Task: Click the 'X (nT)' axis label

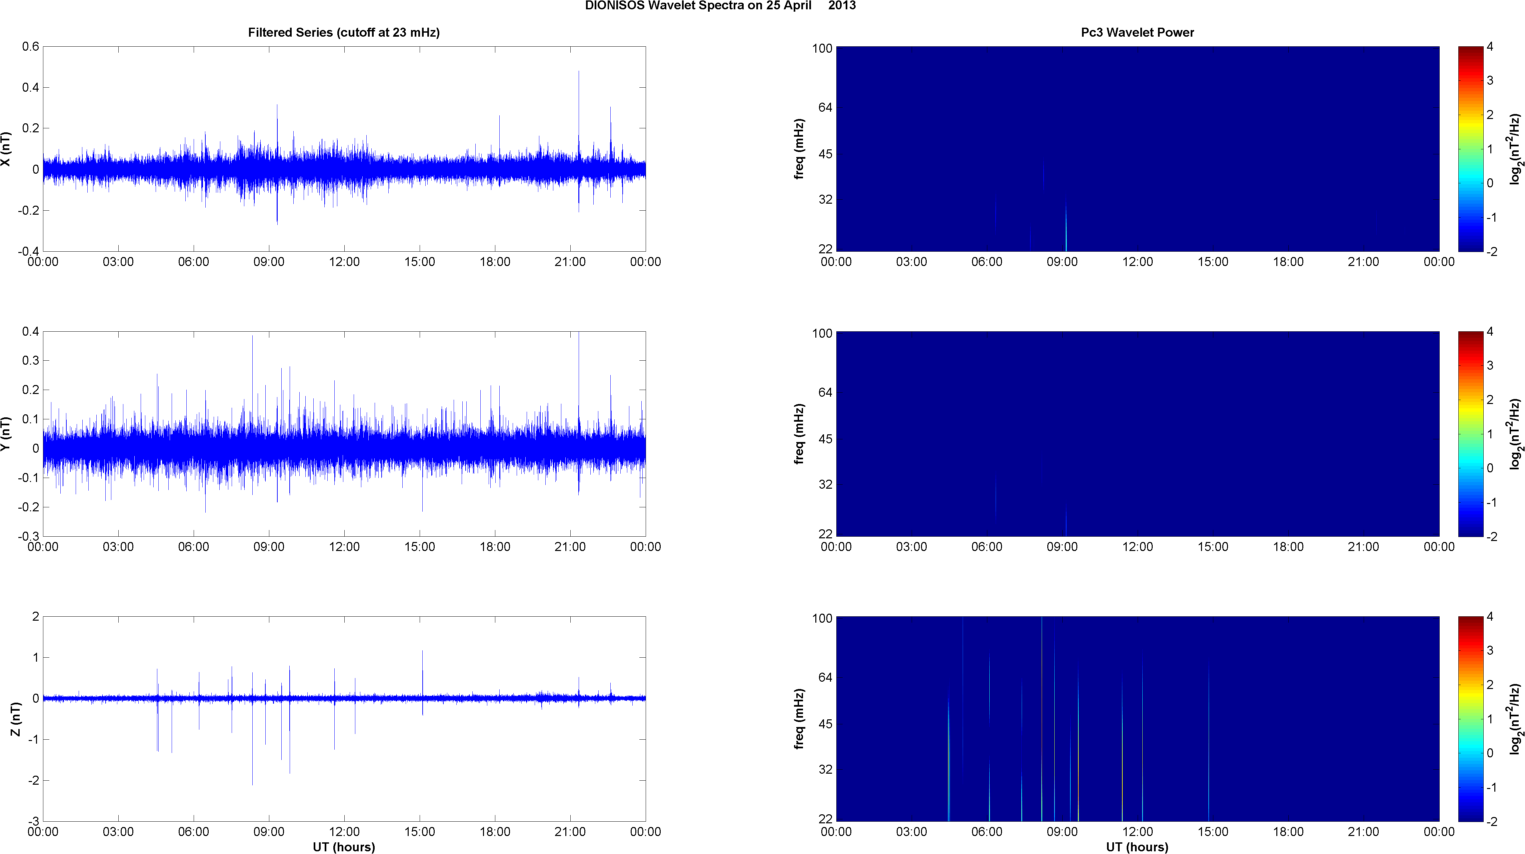Action: pyautogui.click(x=6, y=149)
